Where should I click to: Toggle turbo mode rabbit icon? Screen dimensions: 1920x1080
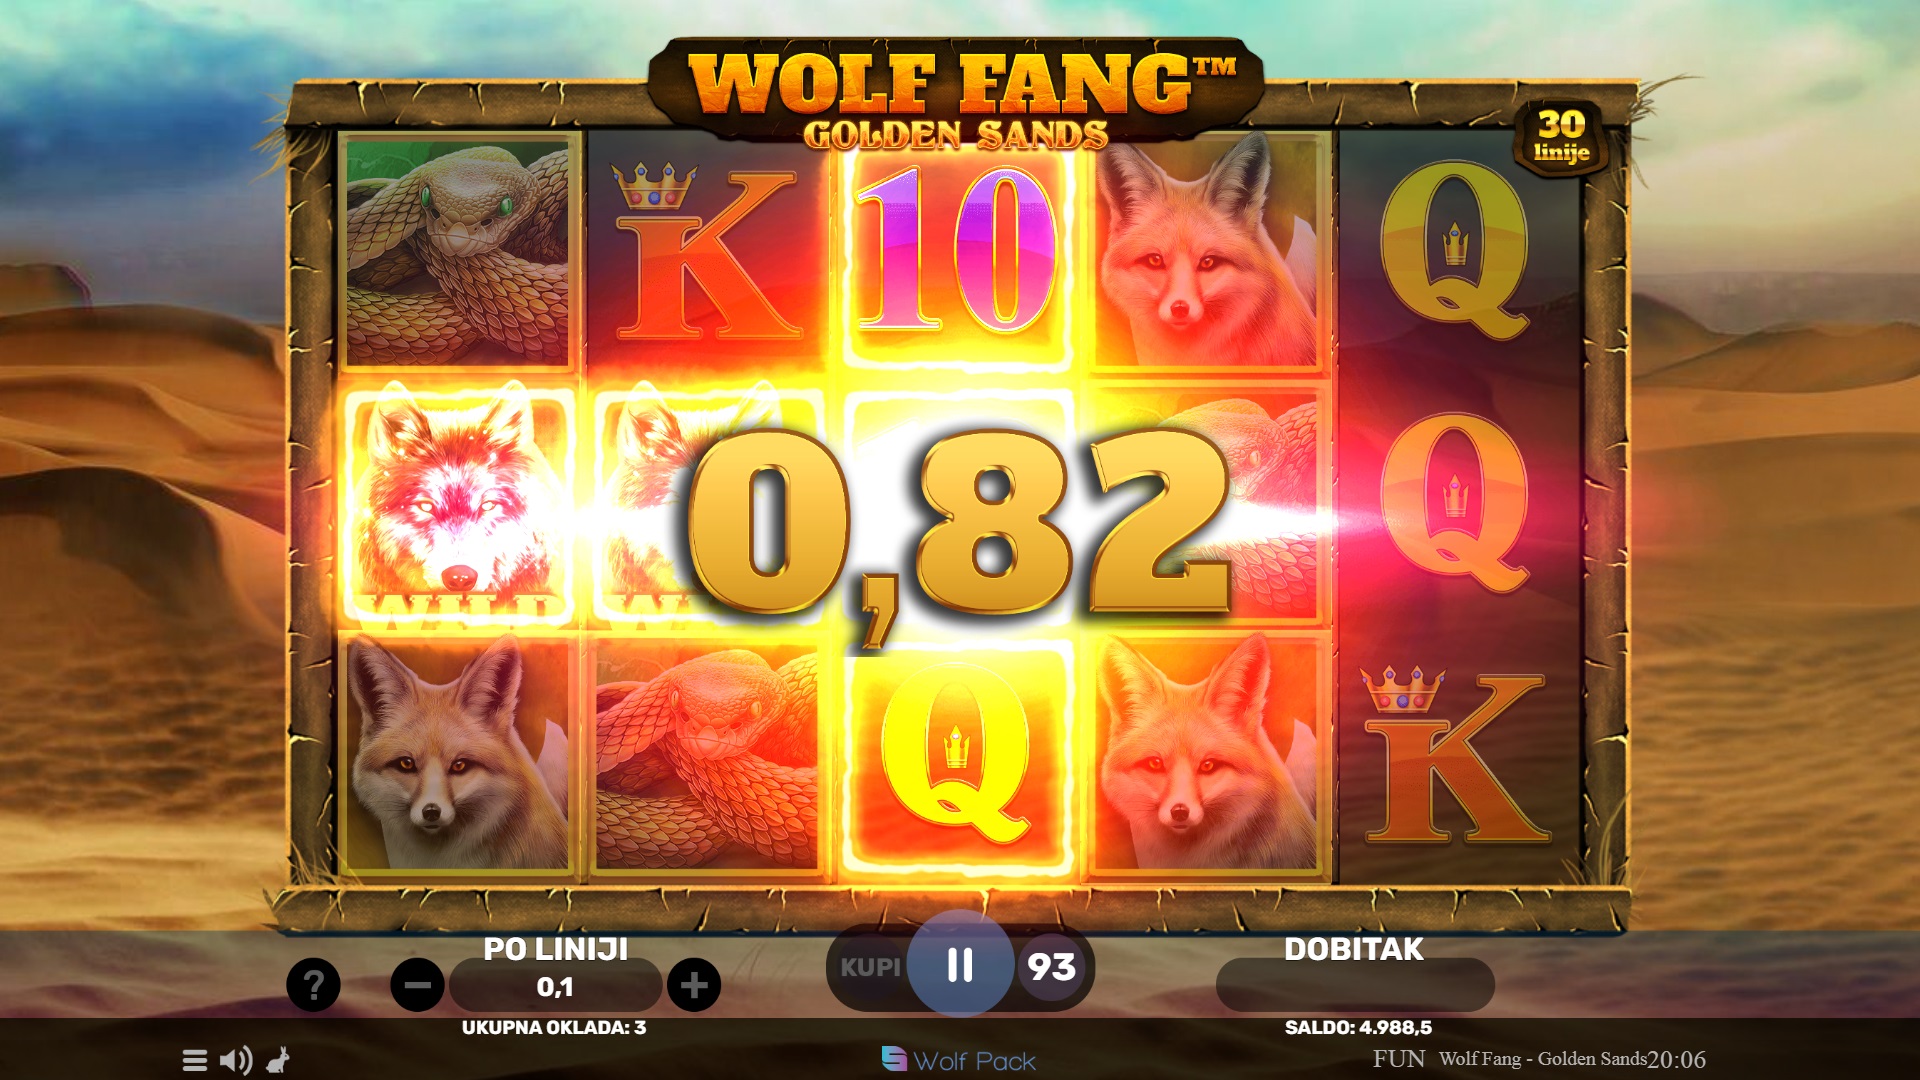278,1060
